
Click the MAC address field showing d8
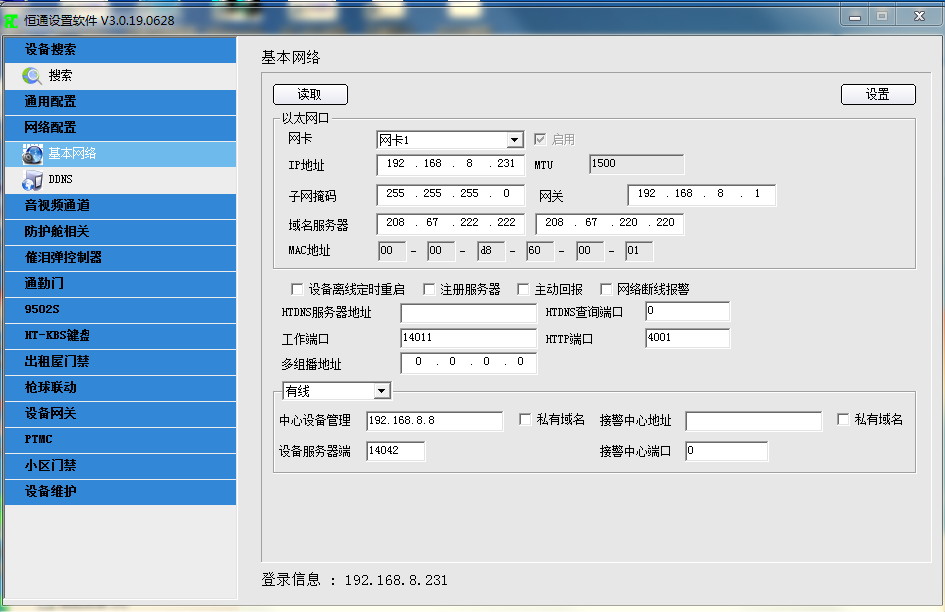click(x=491, y=251)
